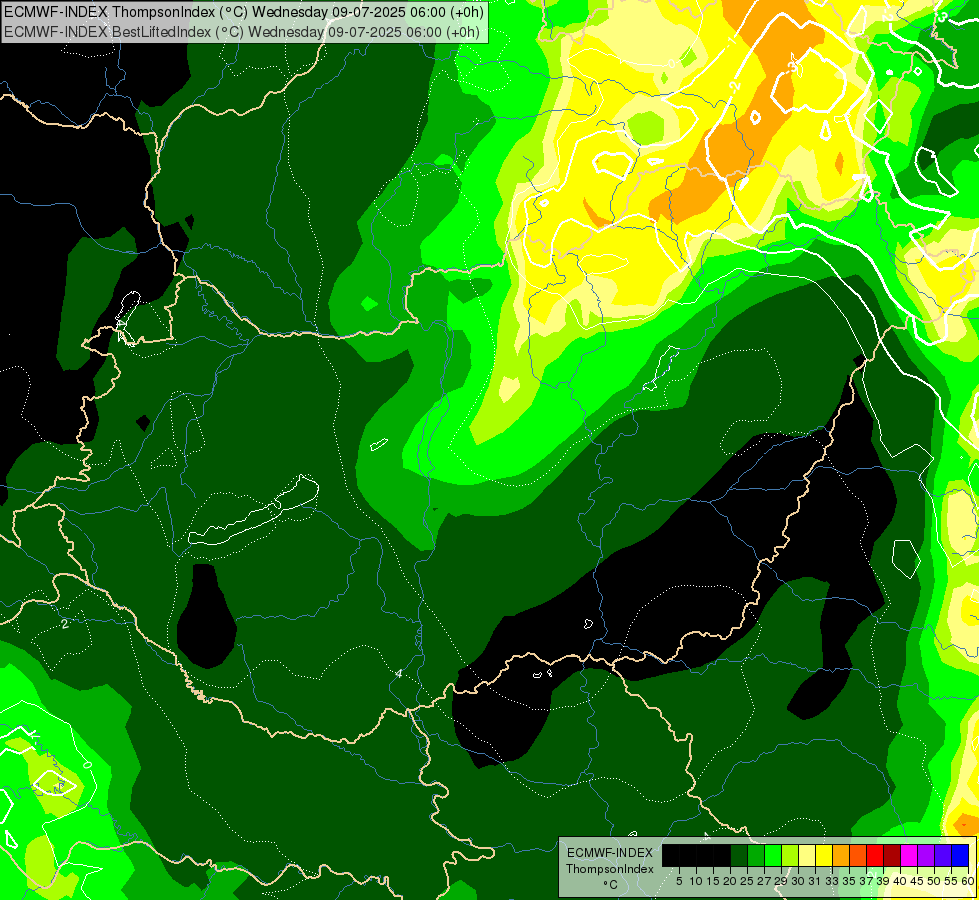Screen dimensions: 979x900
Task: Select the magenta 40–45 legend swatch
Action: (x=910, y=855)
